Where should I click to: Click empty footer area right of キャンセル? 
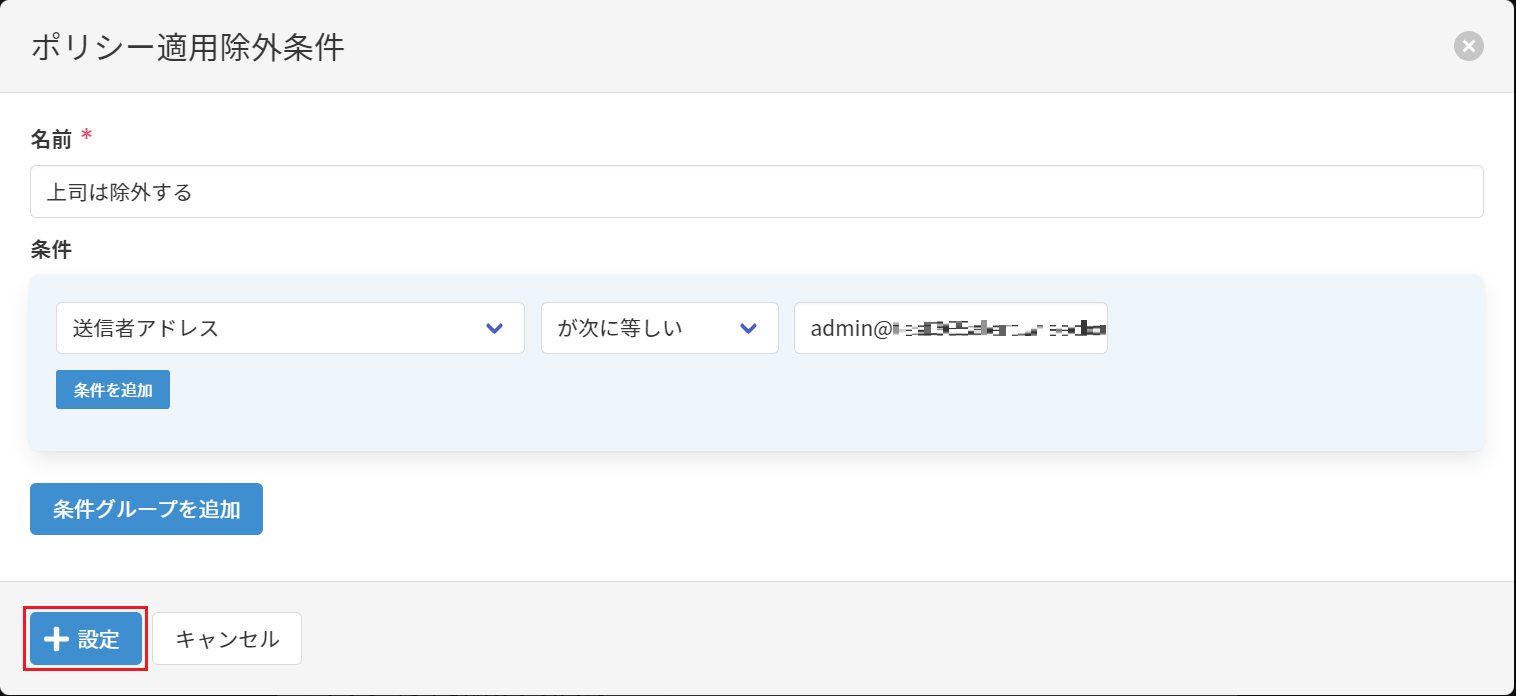900,639
